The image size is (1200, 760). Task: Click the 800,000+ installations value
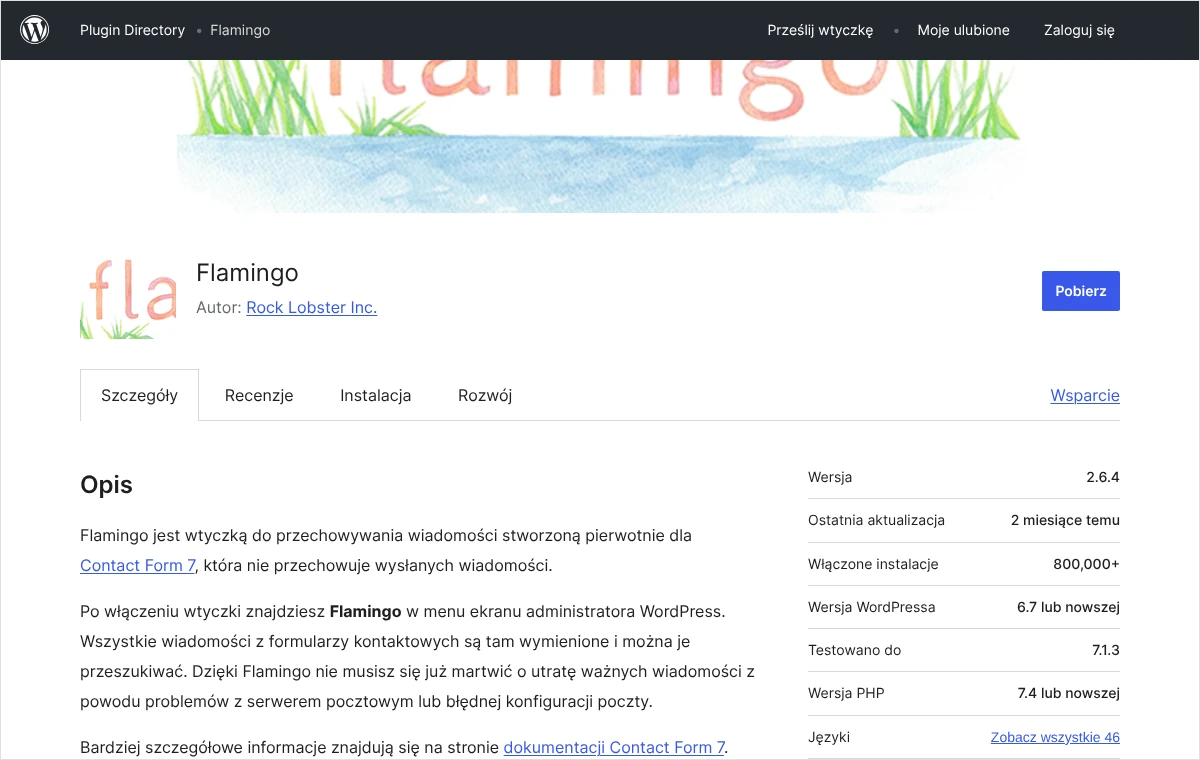pyautogui.click(x=1086, y=564)
